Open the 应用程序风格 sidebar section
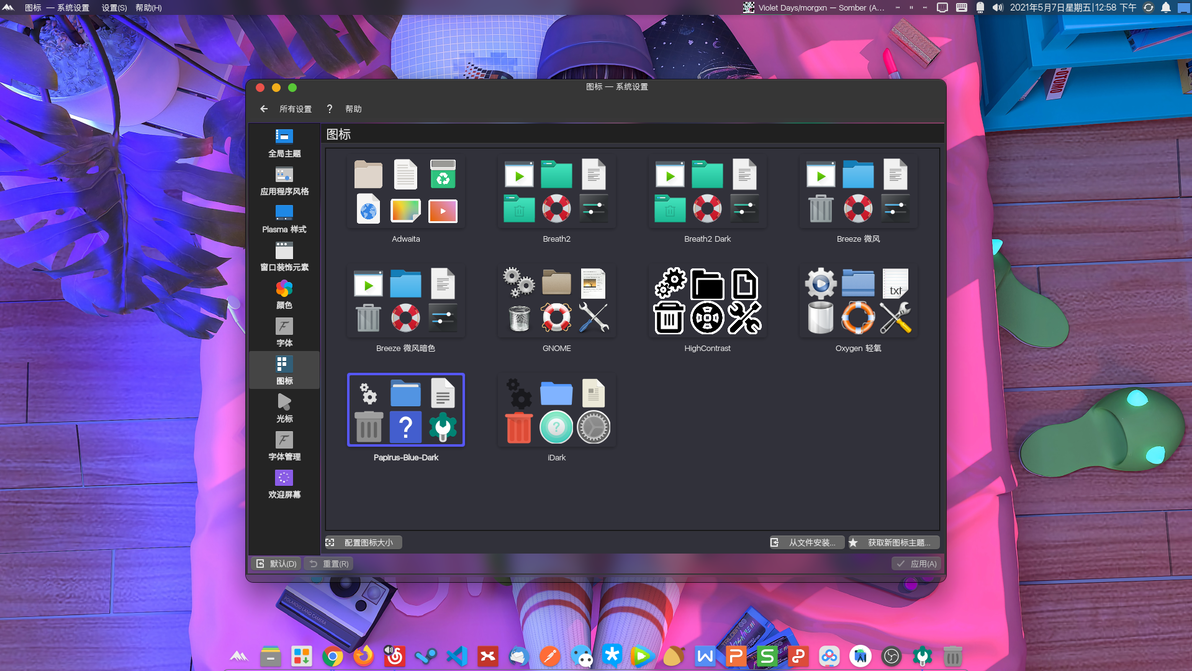The height and width of the screenshot is (671, 1192). pos(284,181)
